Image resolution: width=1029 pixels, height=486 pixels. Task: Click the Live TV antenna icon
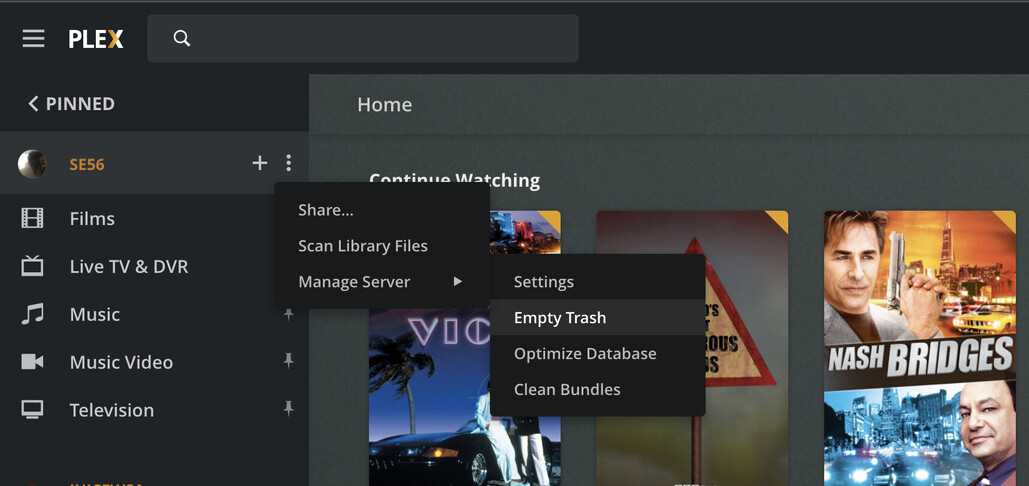[32, 266]
